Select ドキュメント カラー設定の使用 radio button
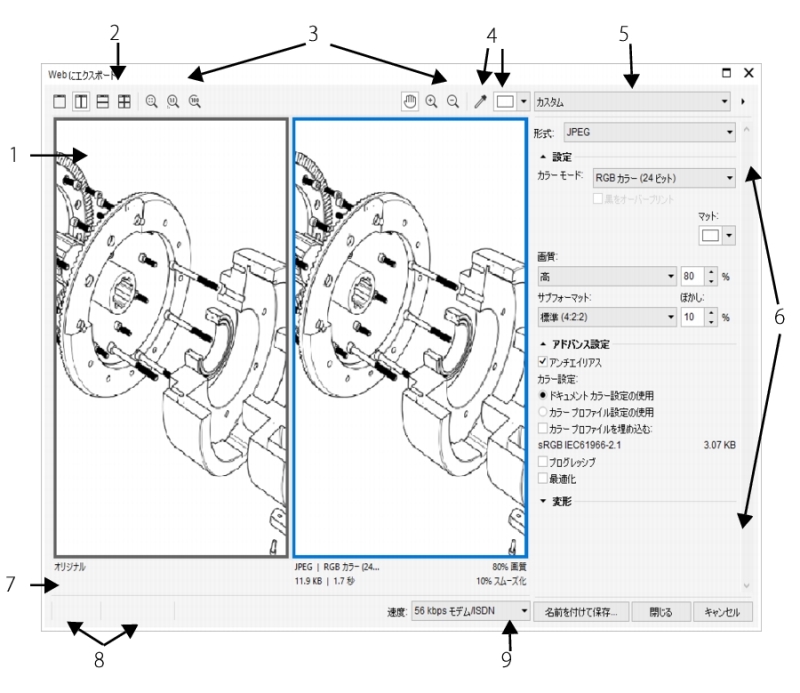800x693 pixels. click(543, 395)
